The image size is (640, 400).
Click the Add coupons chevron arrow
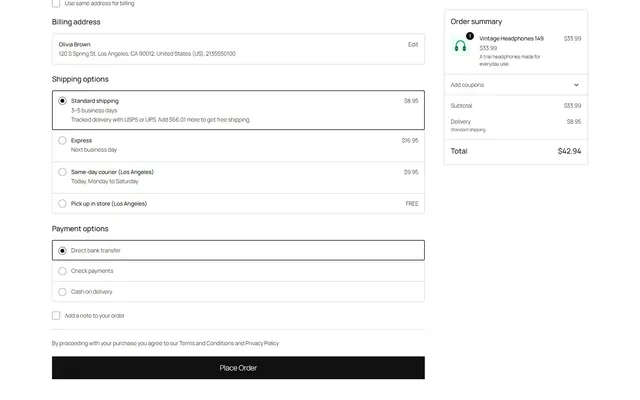pos(576,85)
